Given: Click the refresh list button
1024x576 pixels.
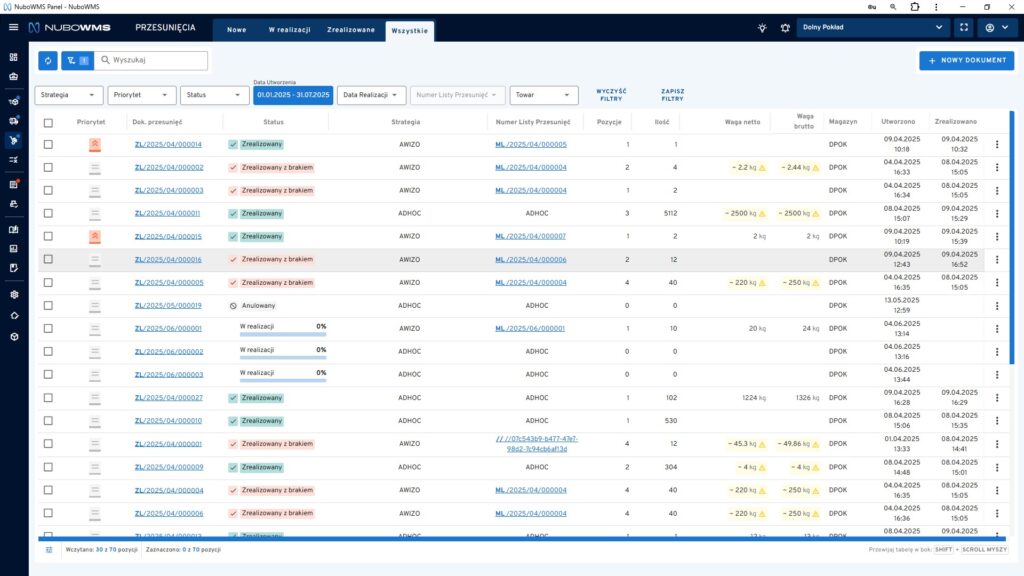Looking at the screenshot, I should [48, 61].
